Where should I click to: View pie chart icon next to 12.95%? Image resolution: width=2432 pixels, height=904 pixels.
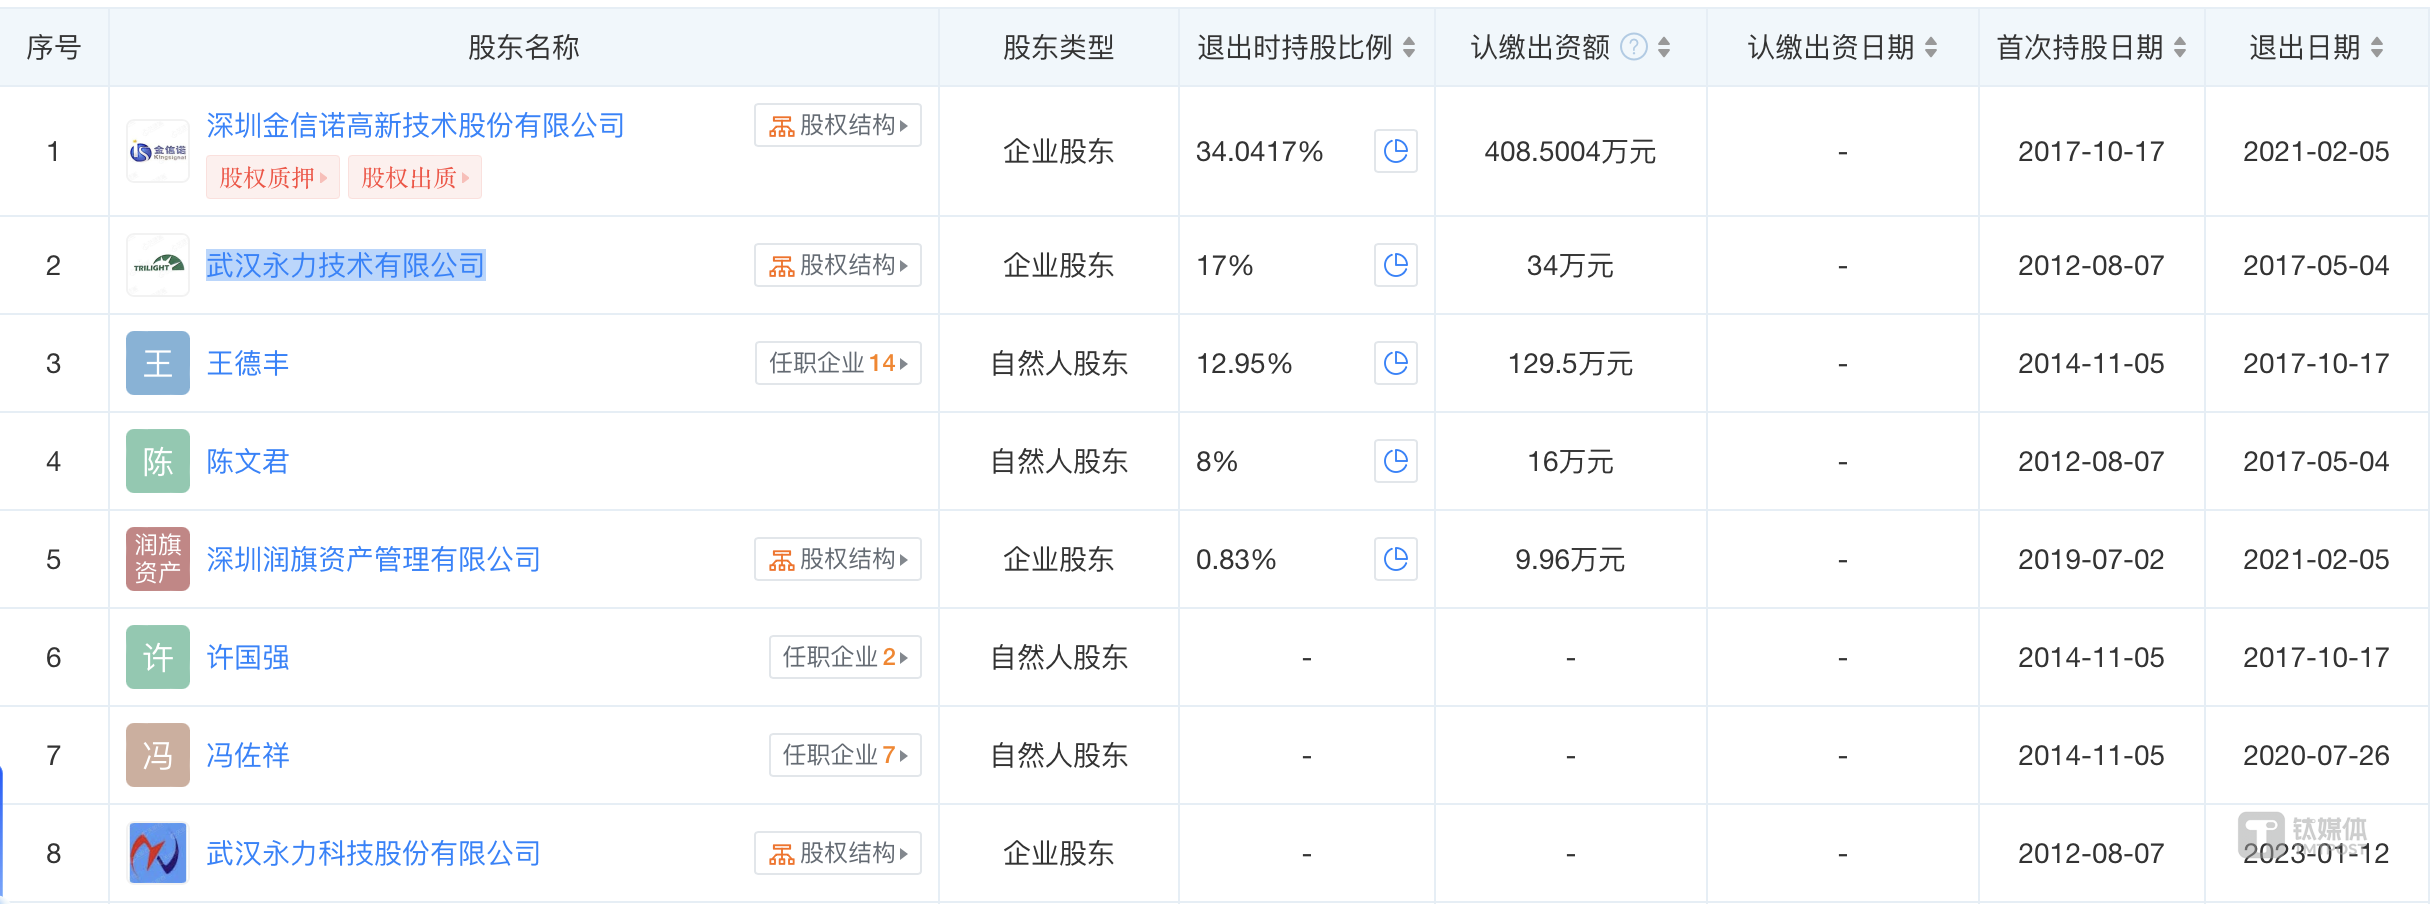coord(1395,363)
